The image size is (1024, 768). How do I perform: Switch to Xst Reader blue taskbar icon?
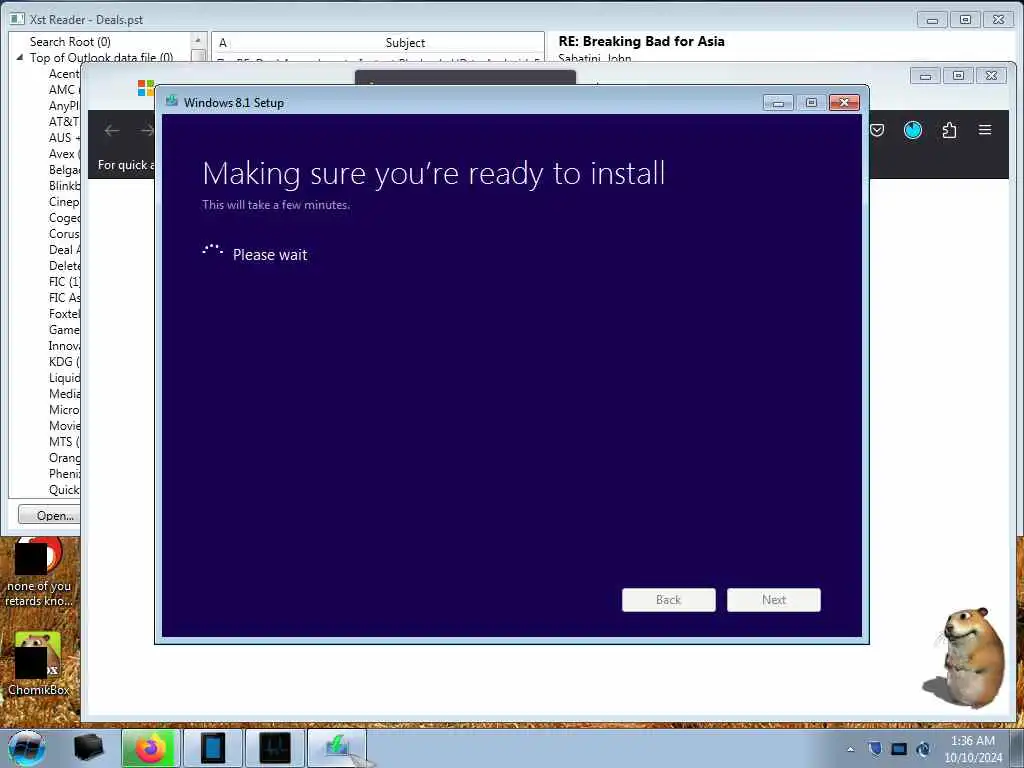(x=212, y=748)
